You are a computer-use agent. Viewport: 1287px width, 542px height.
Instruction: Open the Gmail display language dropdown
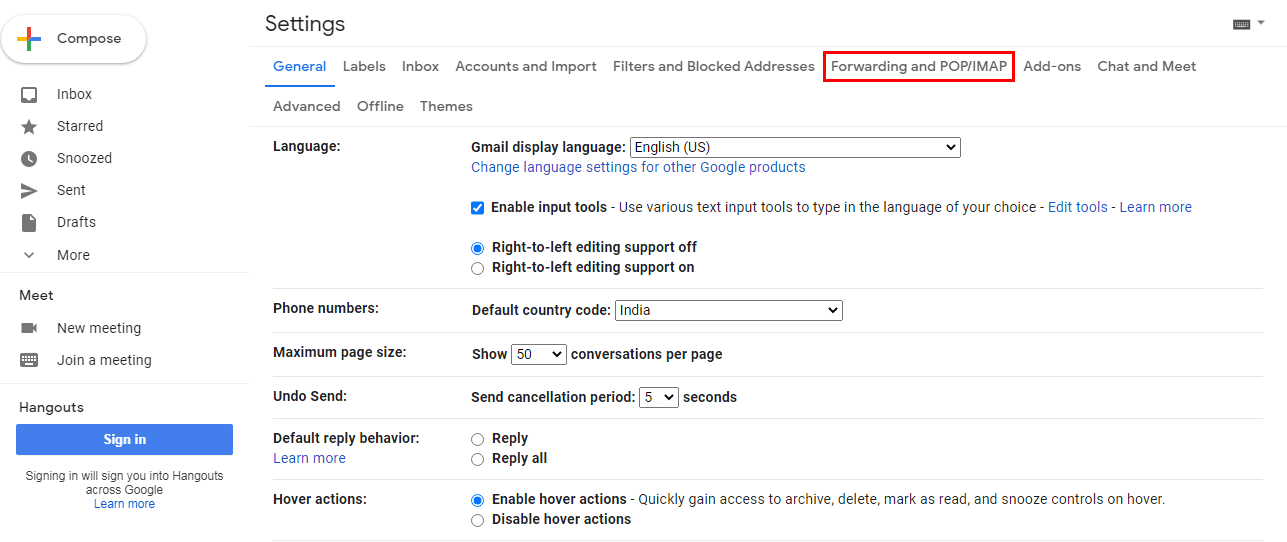click(795, 148)
